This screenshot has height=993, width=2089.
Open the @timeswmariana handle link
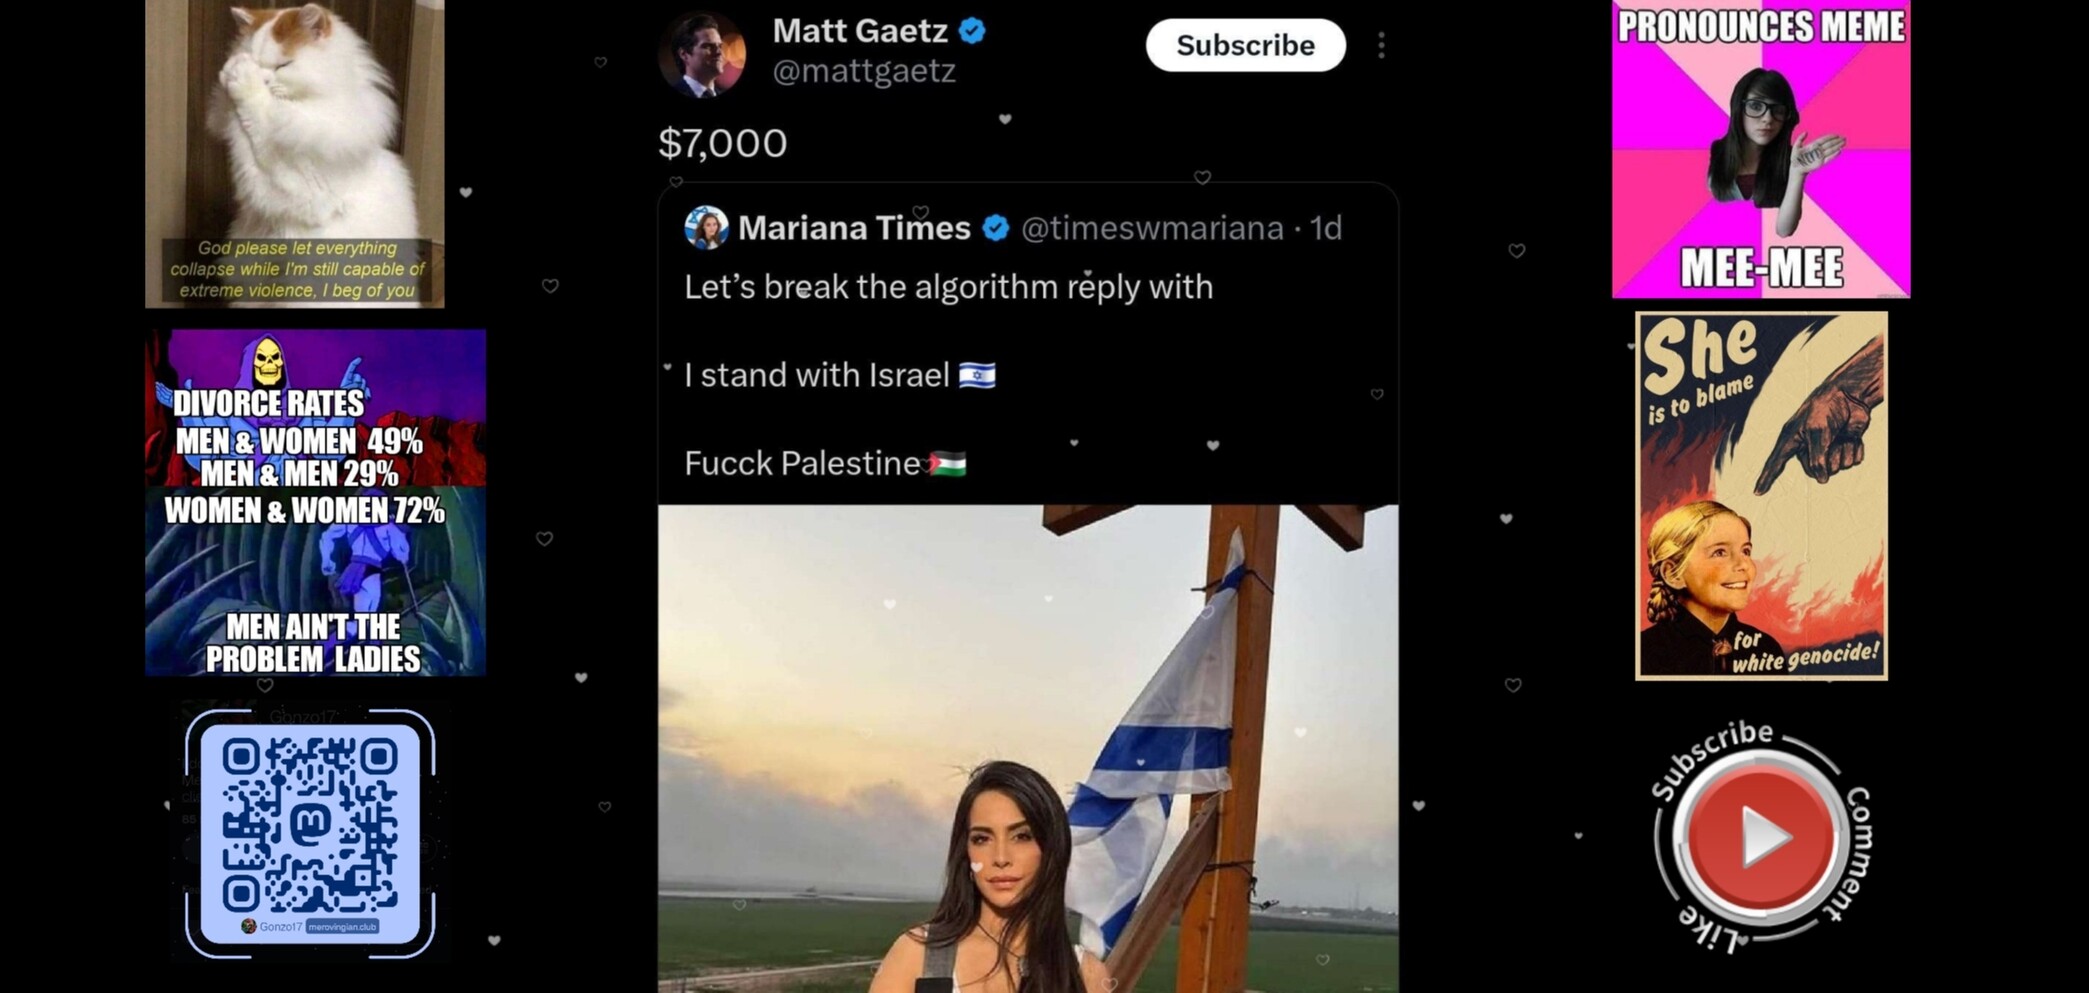coord(1152,228)
